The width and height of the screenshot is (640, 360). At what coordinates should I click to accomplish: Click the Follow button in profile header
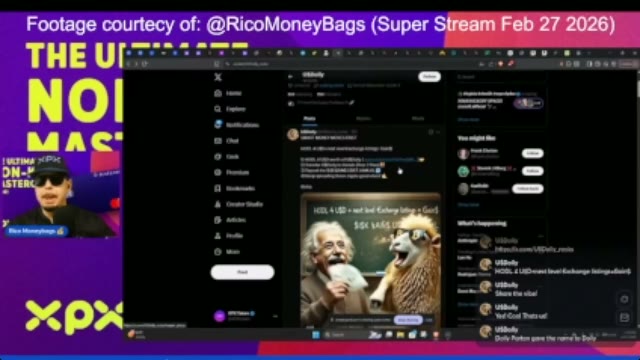click(x=429, y=76)
